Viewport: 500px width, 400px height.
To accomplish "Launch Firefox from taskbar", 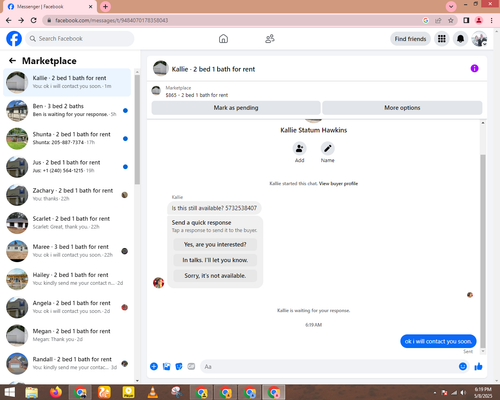I will (x=56, y=392).
